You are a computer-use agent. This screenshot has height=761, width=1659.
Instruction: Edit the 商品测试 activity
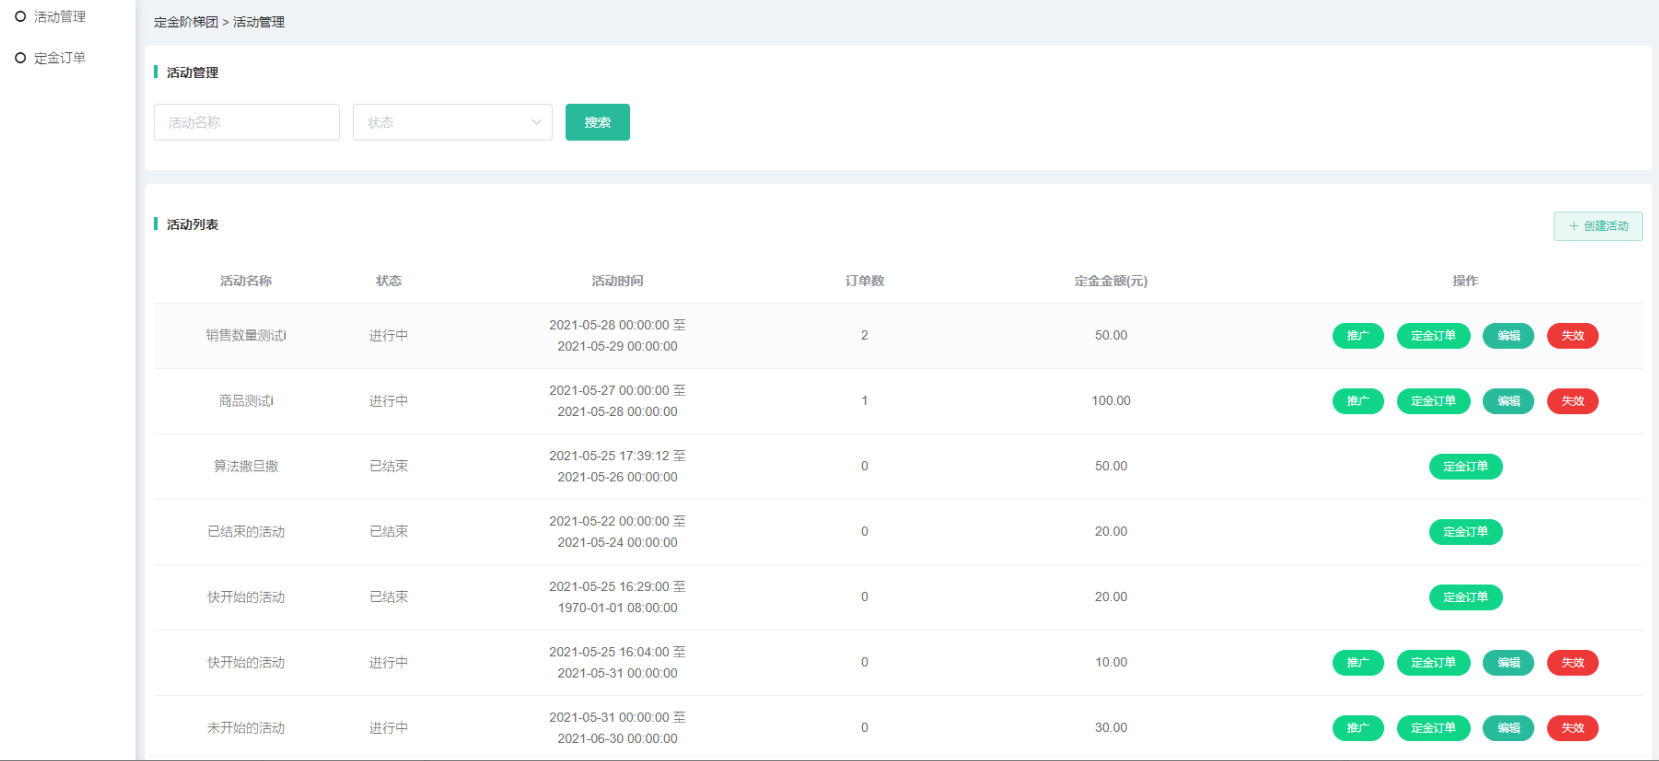(x=1508, y=401)
